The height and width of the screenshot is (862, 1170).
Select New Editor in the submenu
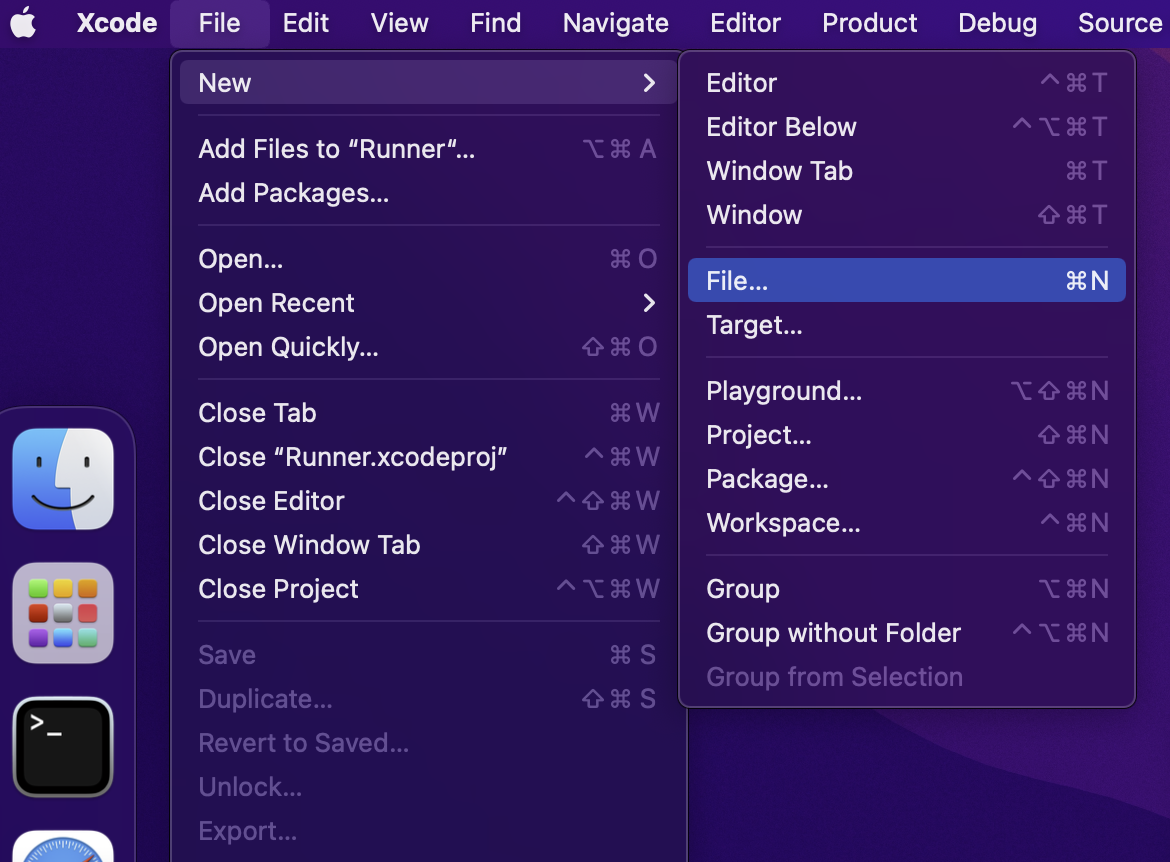click(907, 82)
